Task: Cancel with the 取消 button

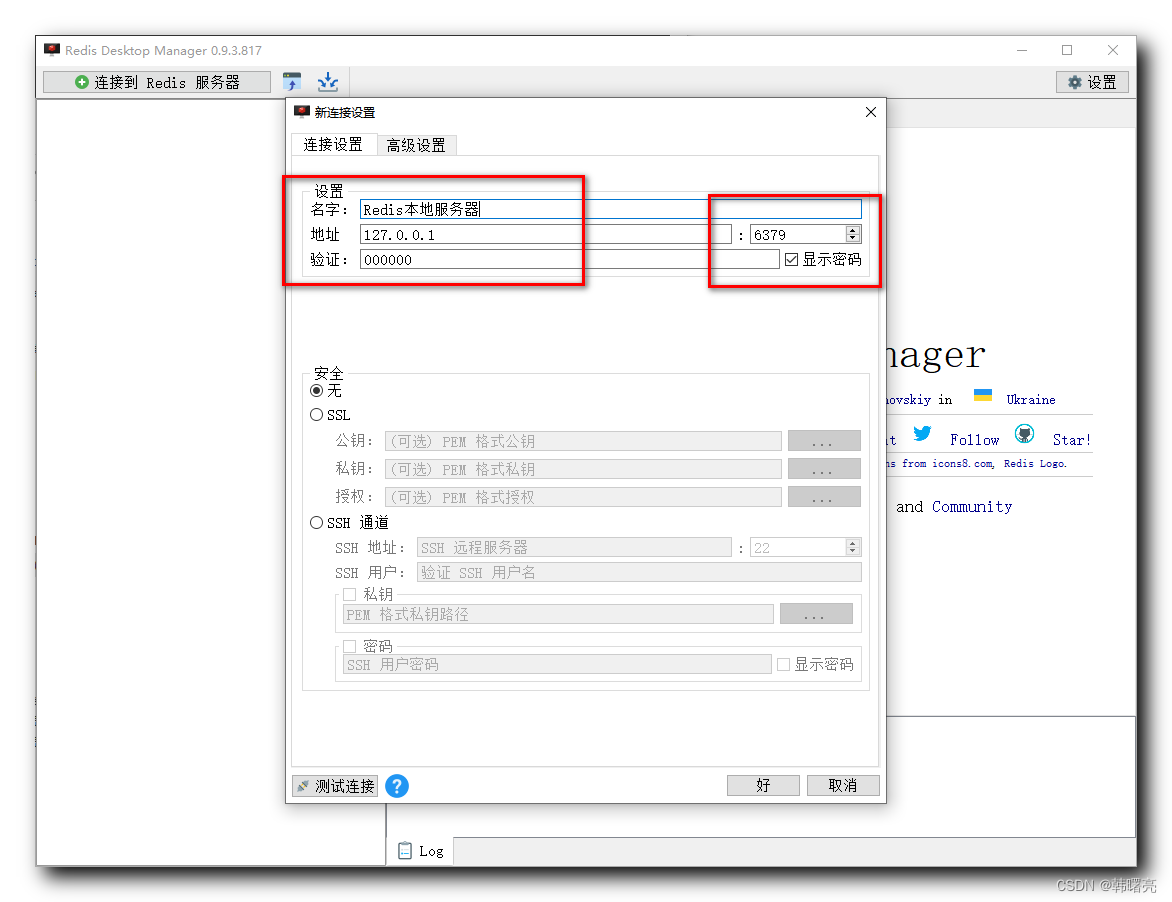Action: pyautogui.click(x=842, y=785)
